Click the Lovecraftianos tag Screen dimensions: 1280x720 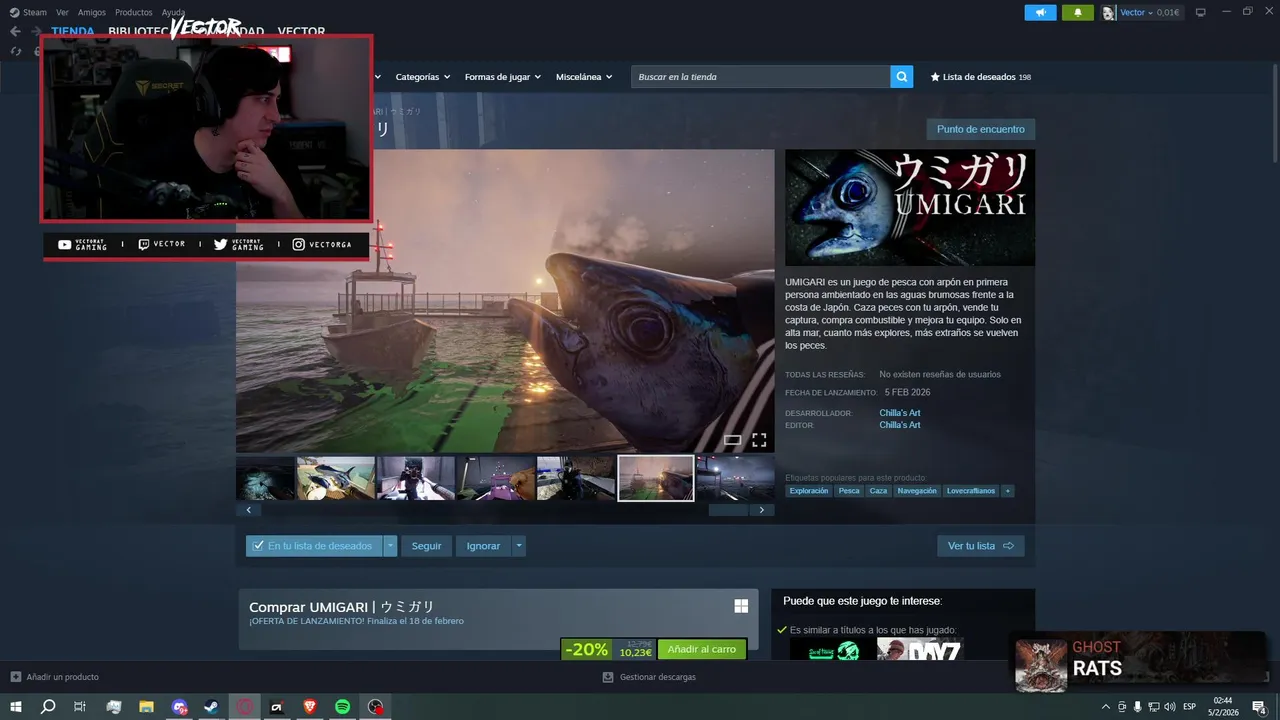[971, 491]
